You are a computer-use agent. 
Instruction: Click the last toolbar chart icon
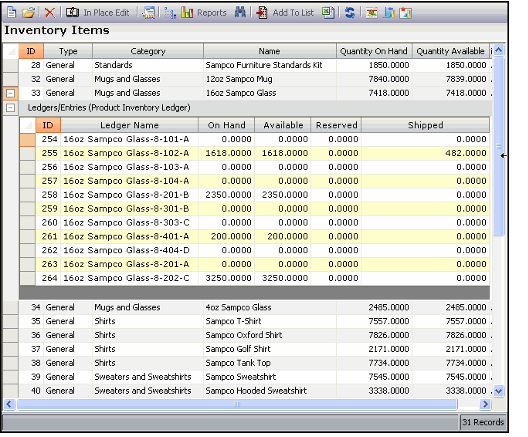click(405, 13)
